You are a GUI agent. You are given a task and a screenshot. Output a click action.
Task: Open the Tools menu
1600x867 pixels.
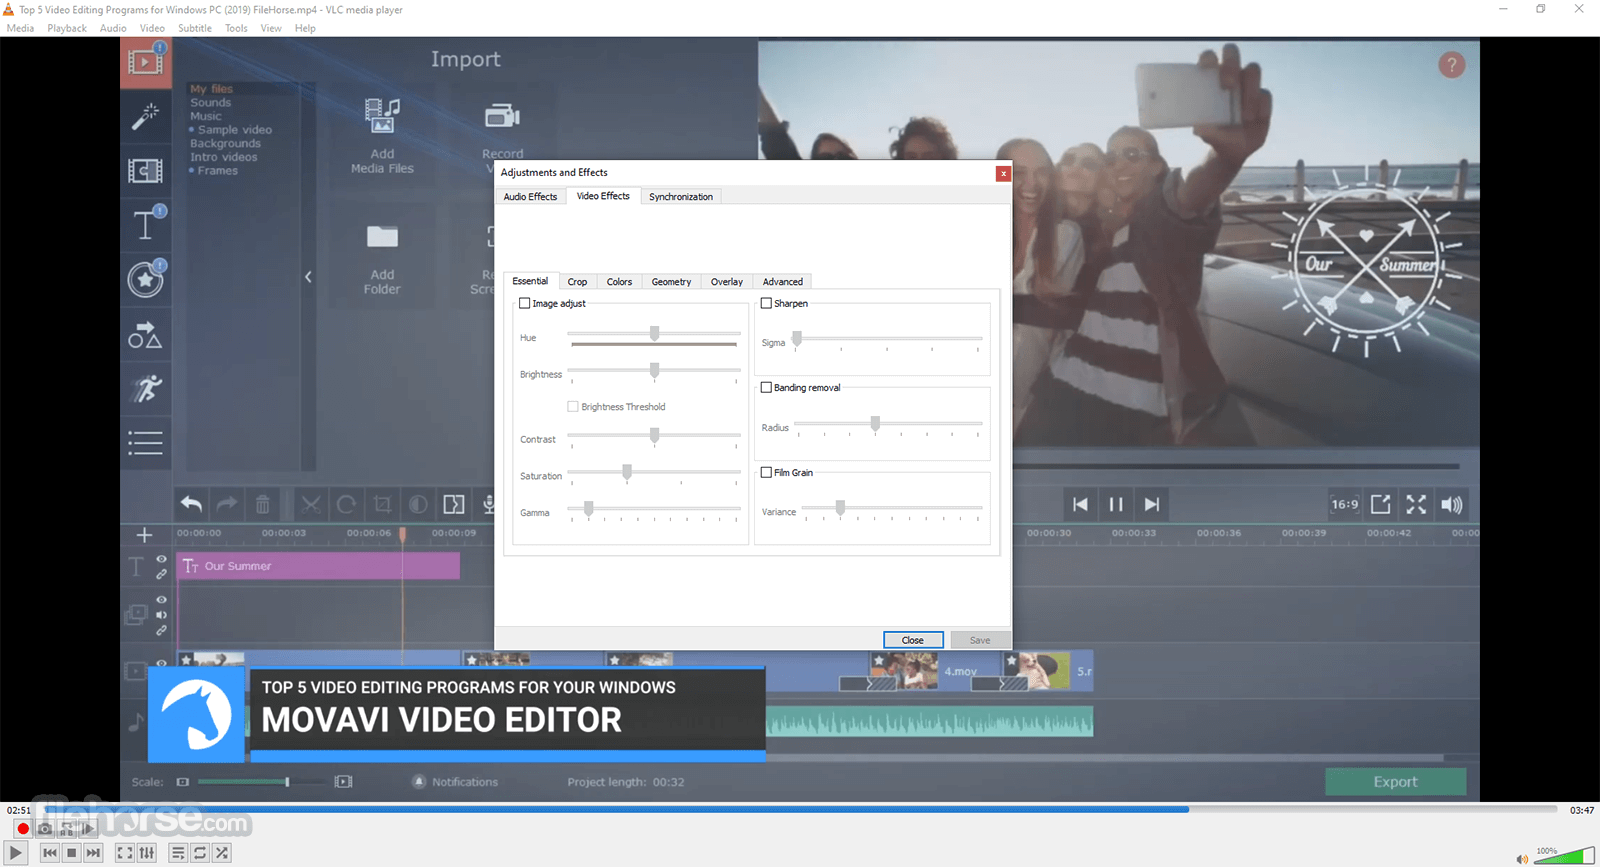[x=236, y=28]
